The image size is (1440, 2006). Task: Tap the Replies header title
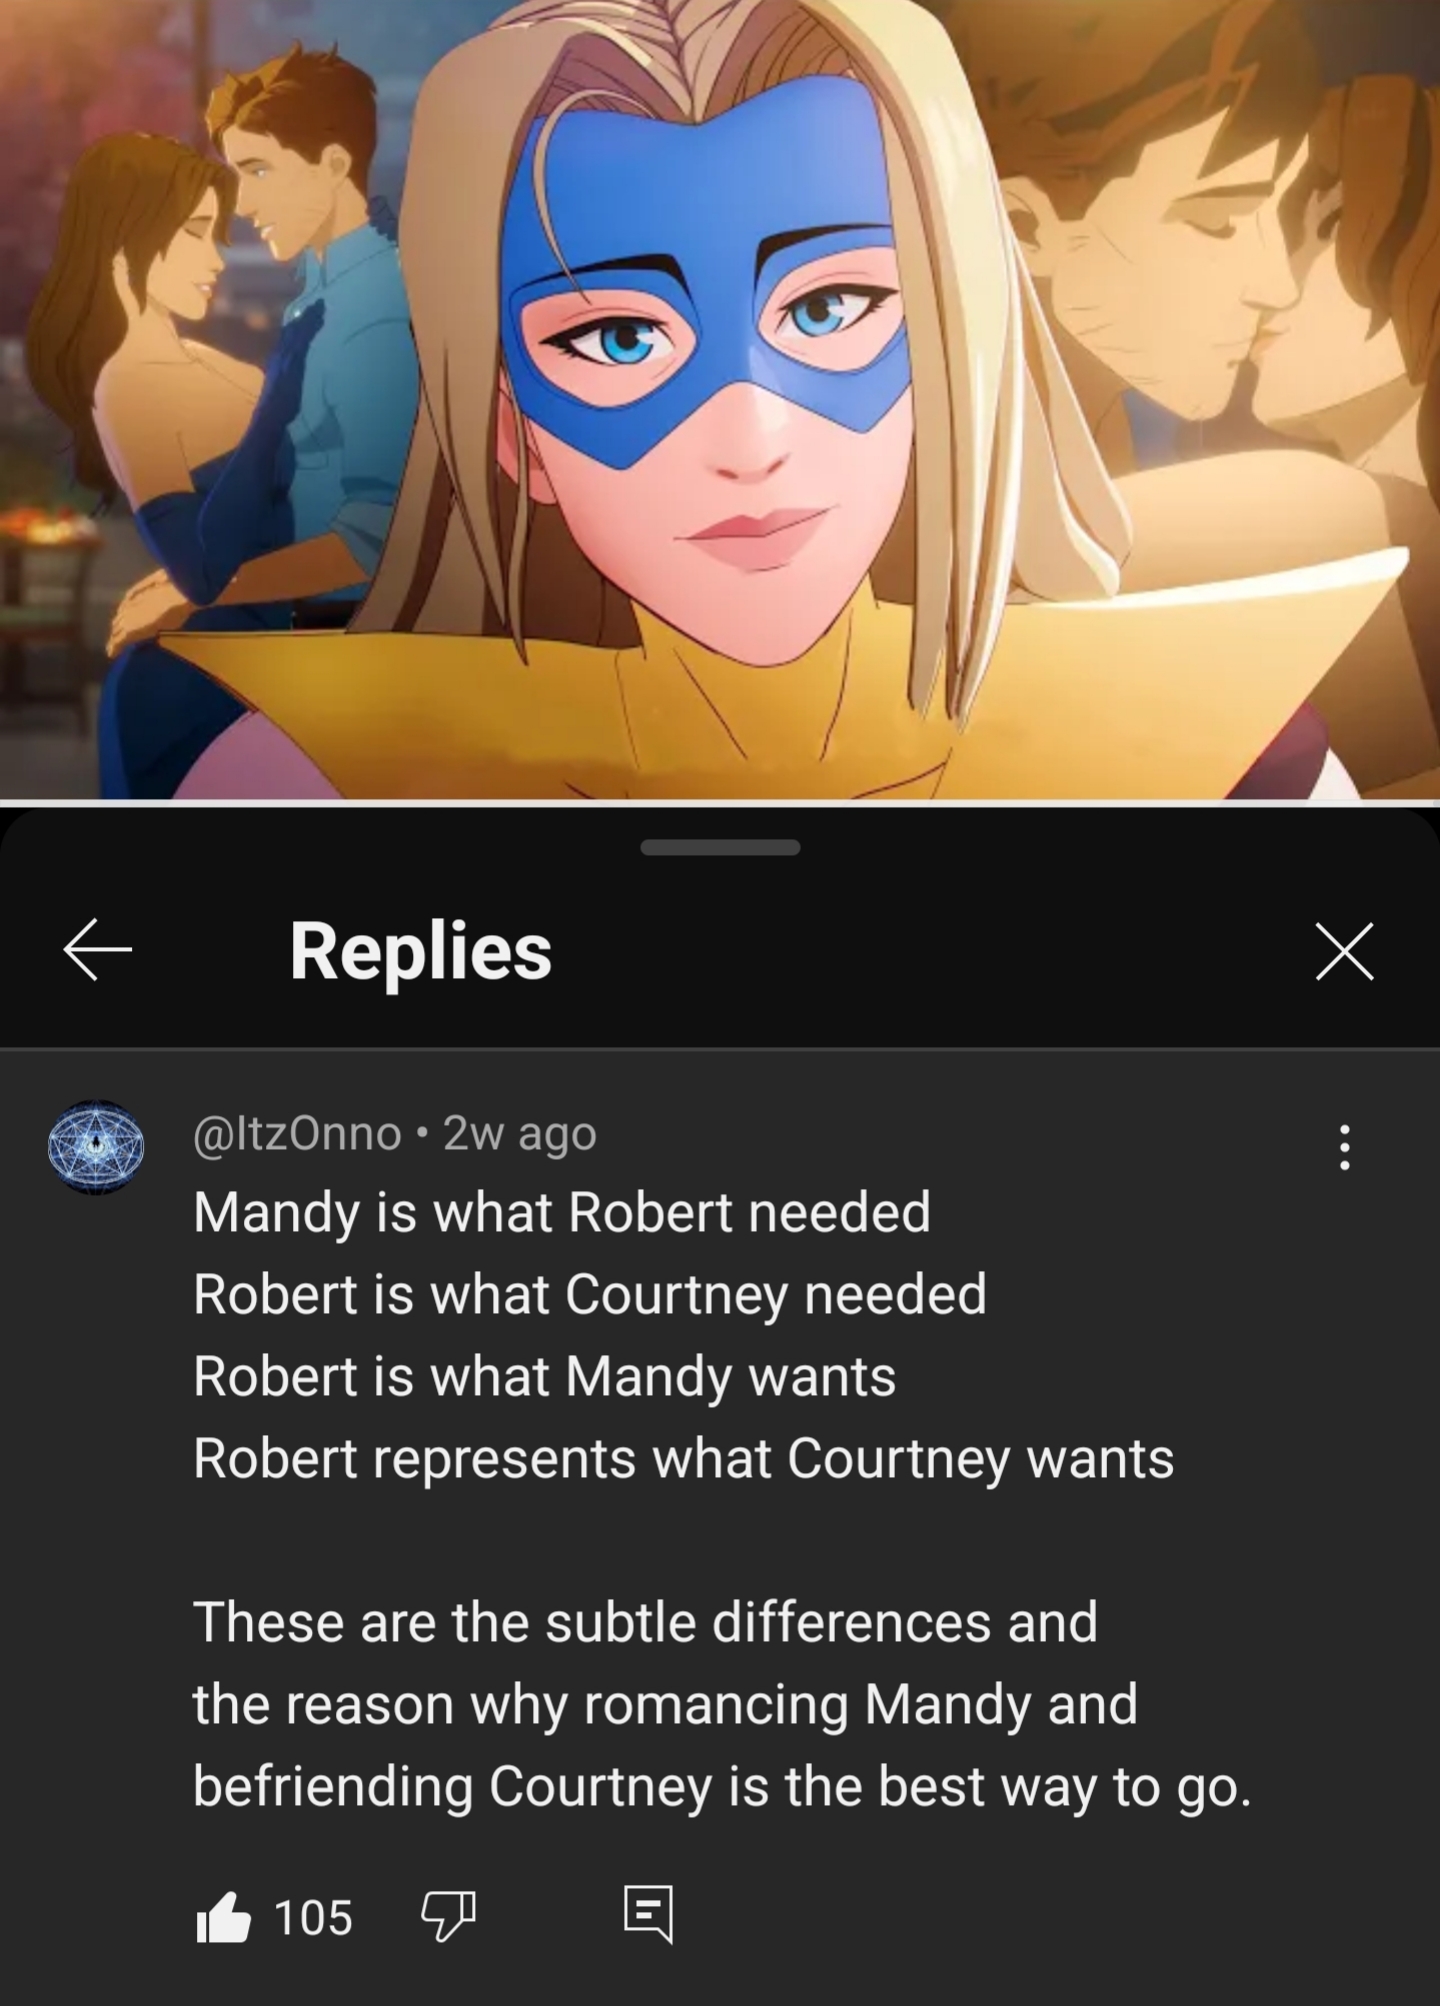420,950
